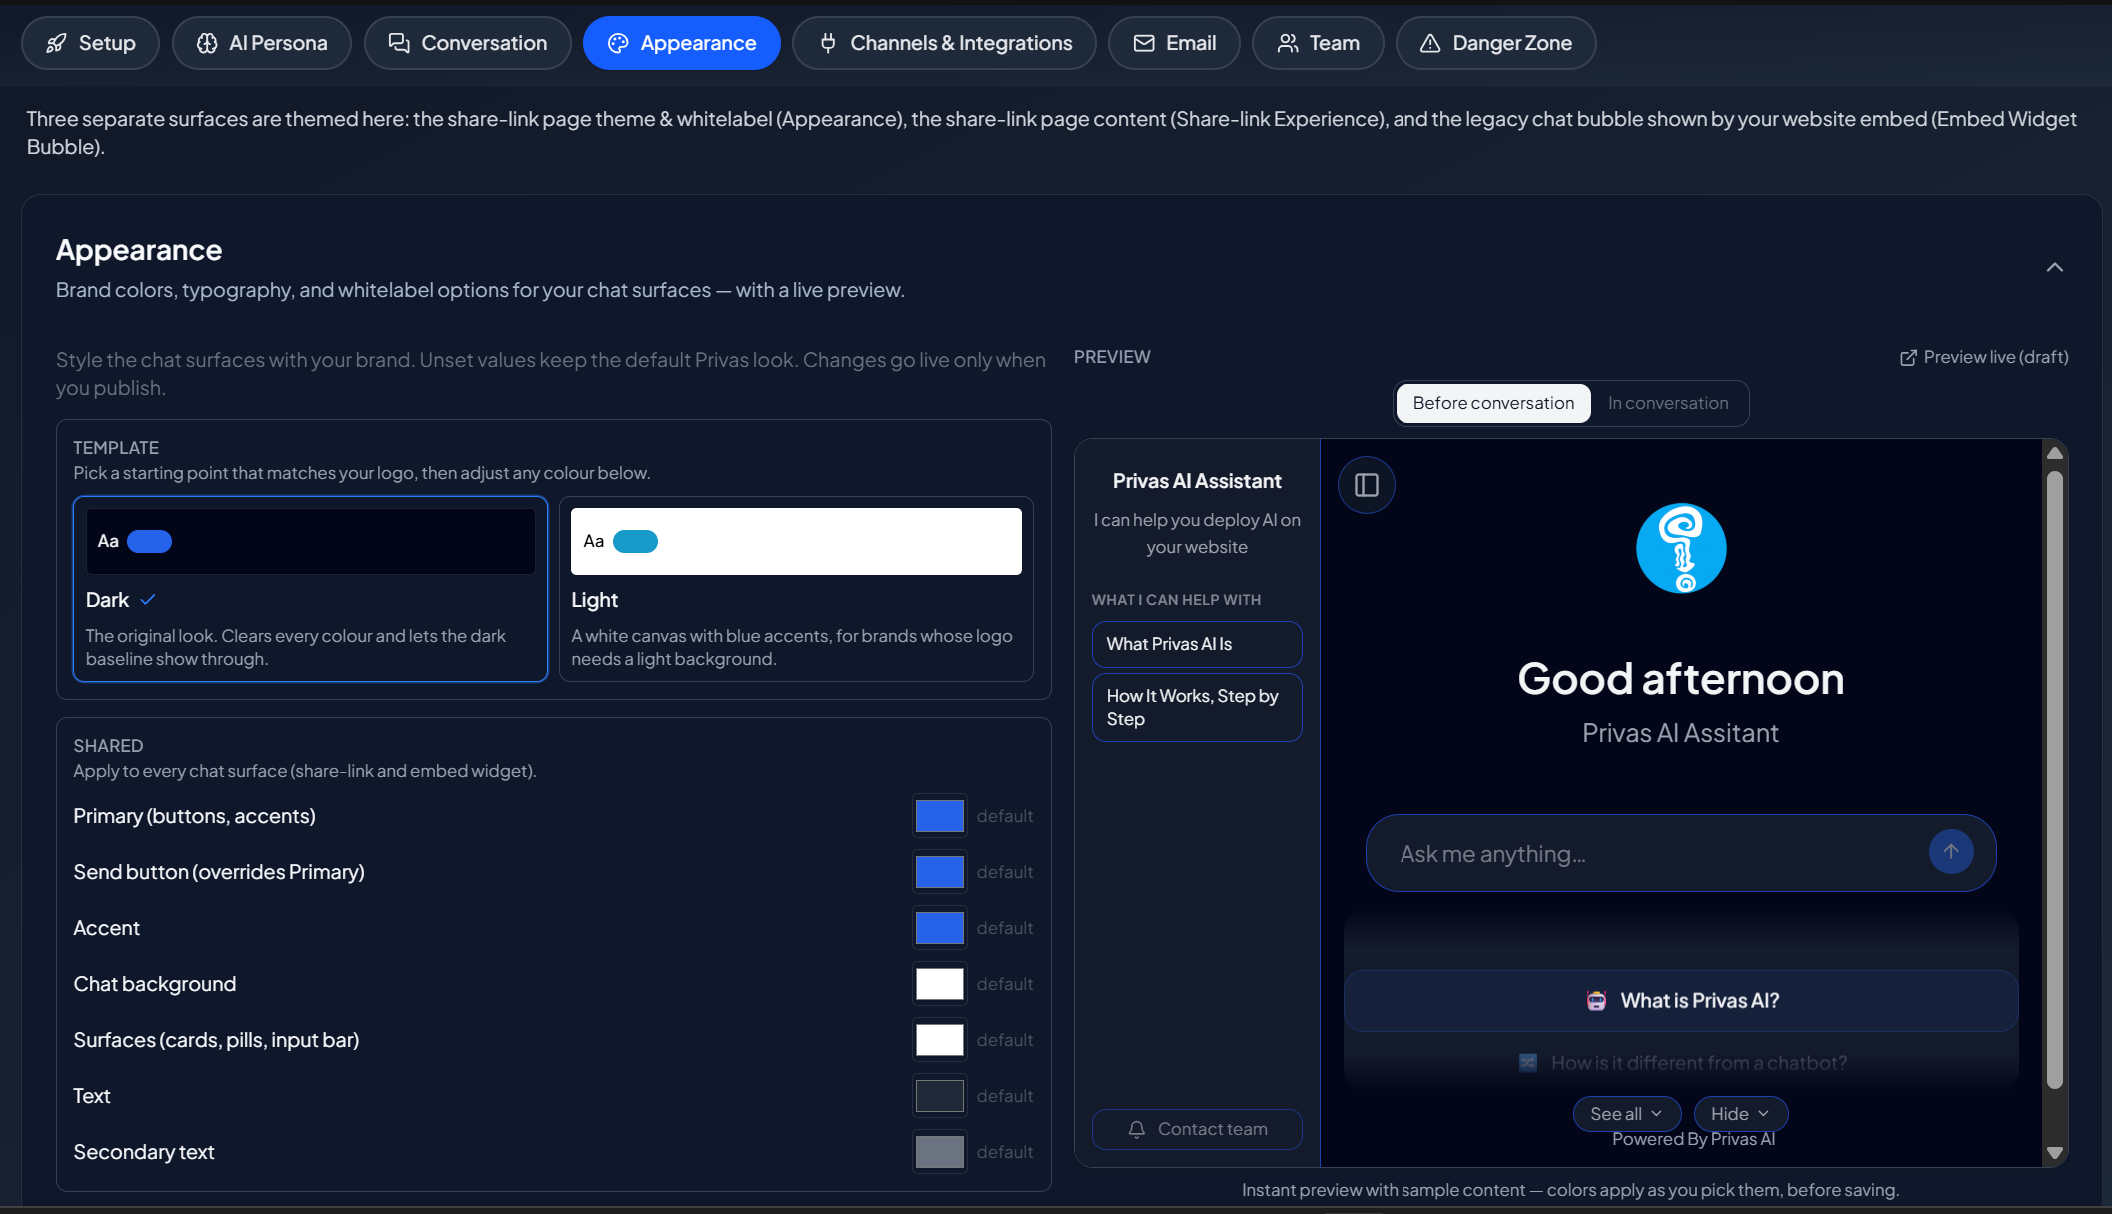Click What Privas AI Is topic button

click(x=1197, y=644)
